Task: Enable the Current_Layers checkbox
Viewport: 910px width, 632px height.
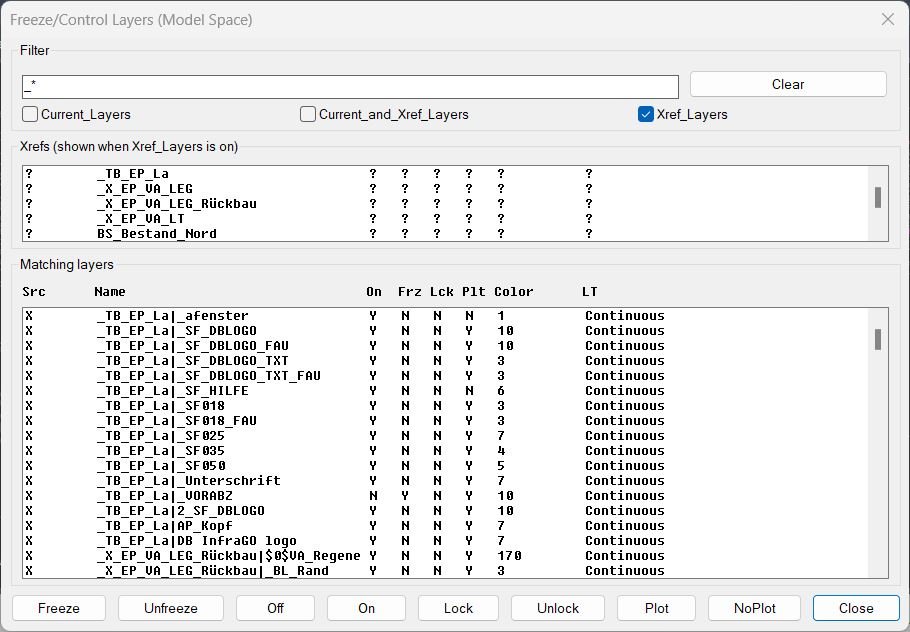Action: tap(31, 114)
